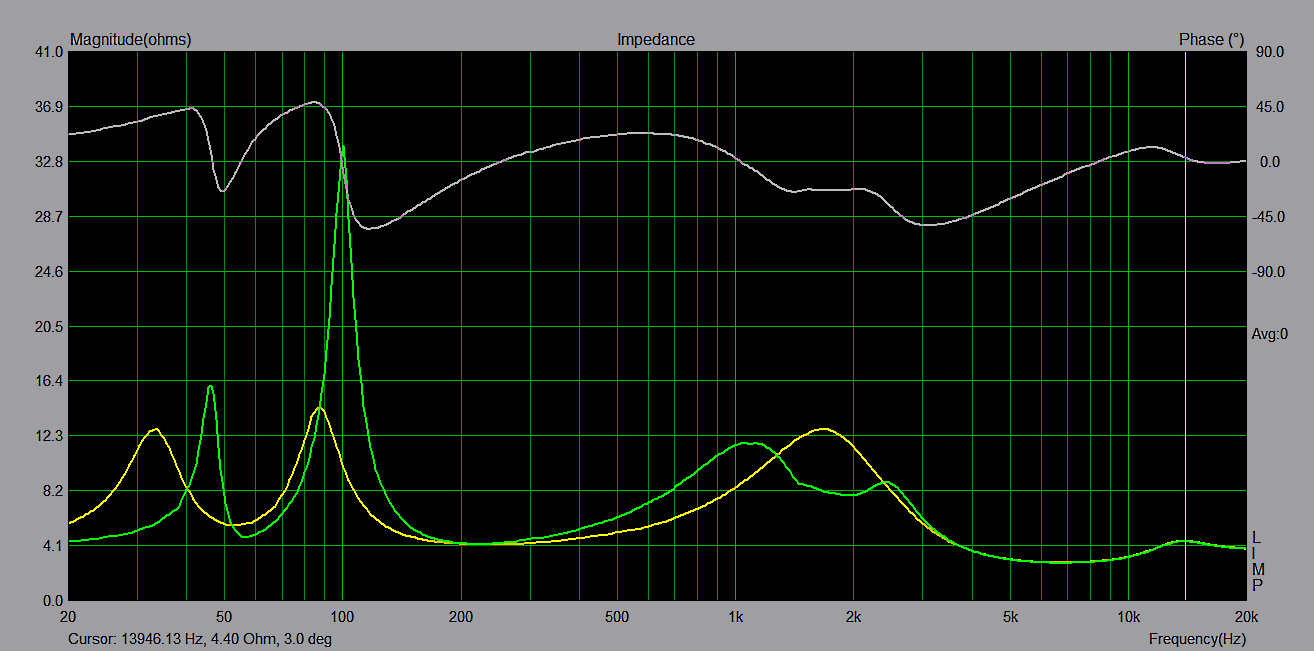Click the '-90.0' phase axis value
The width and height of the screenshot is (1314, 651).
[1267, 272]
